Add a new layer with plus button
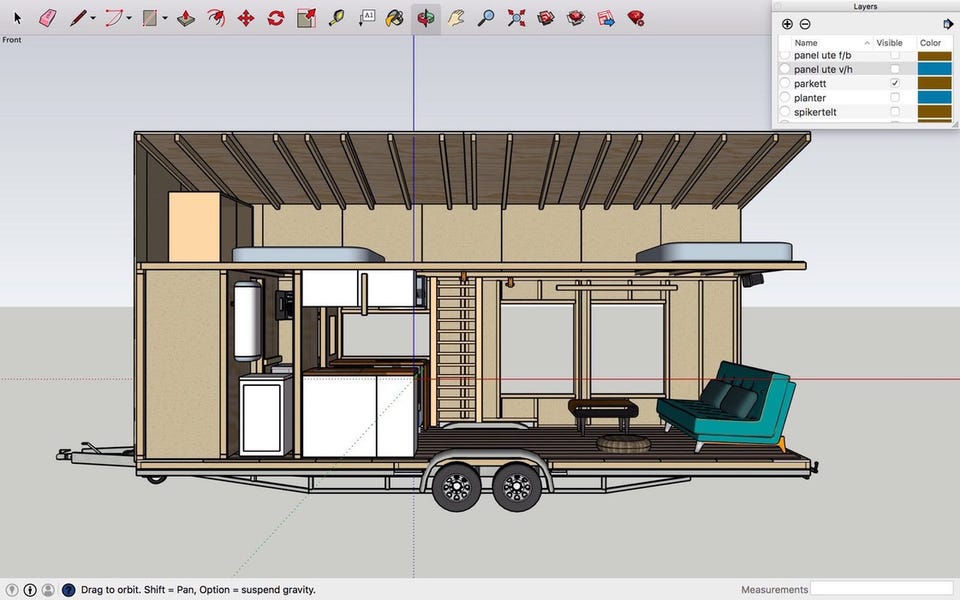 pyautogui.click(x=787, y=24)
